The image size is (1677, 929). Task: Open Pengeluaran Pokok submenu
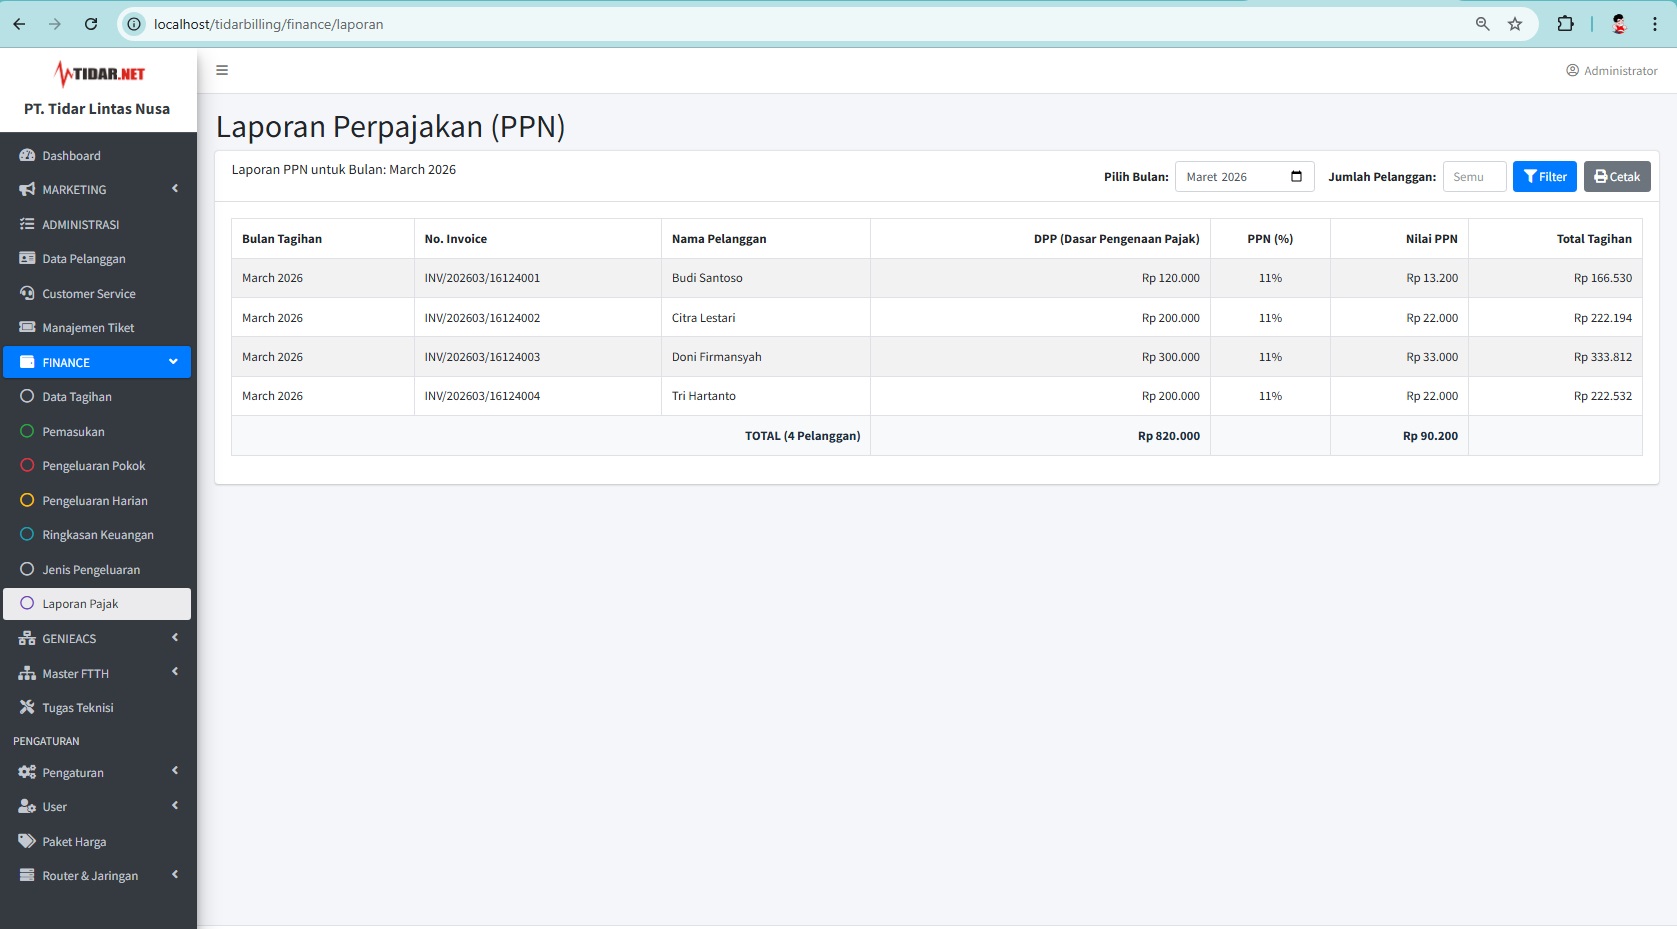pyautogui.click(x=97, y=466)
